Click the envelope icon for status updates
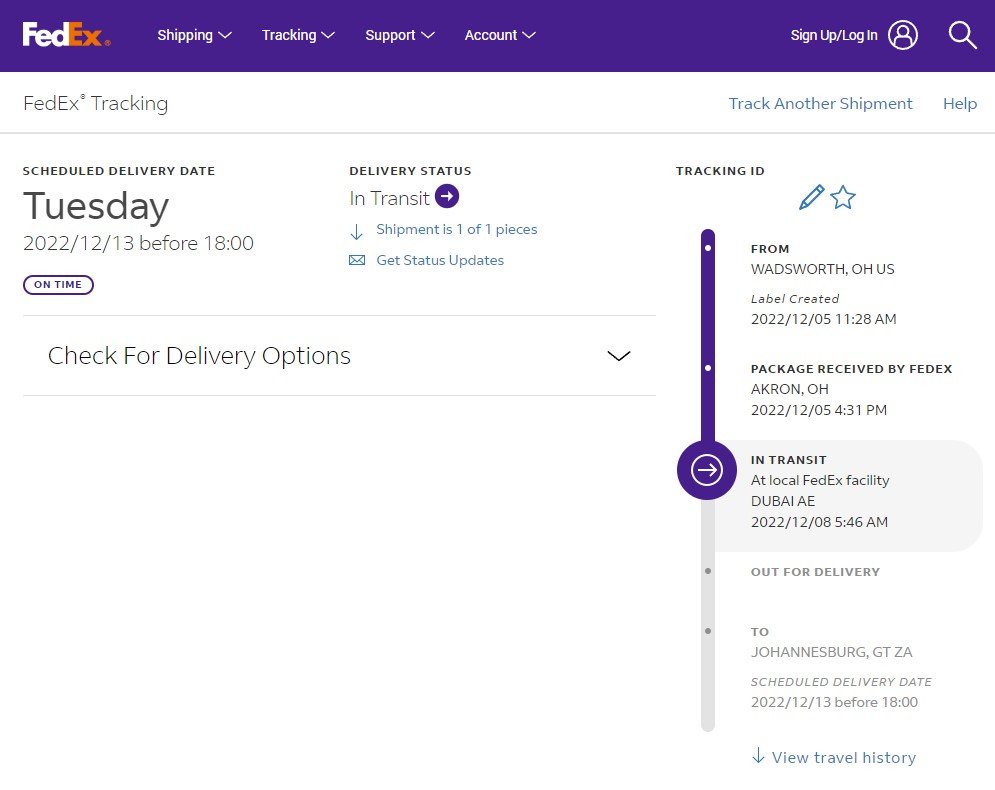Screen dimensions: 995x790 (x=357, y=260)
